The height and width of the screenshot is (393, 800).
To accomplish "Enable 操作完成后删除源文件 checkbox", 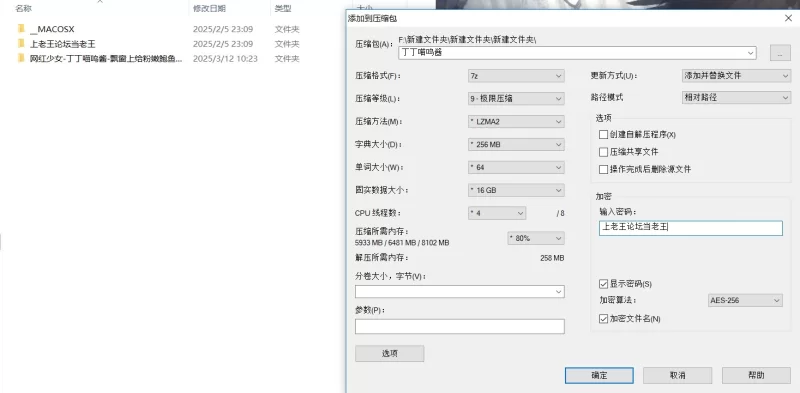I will (604, 169).
